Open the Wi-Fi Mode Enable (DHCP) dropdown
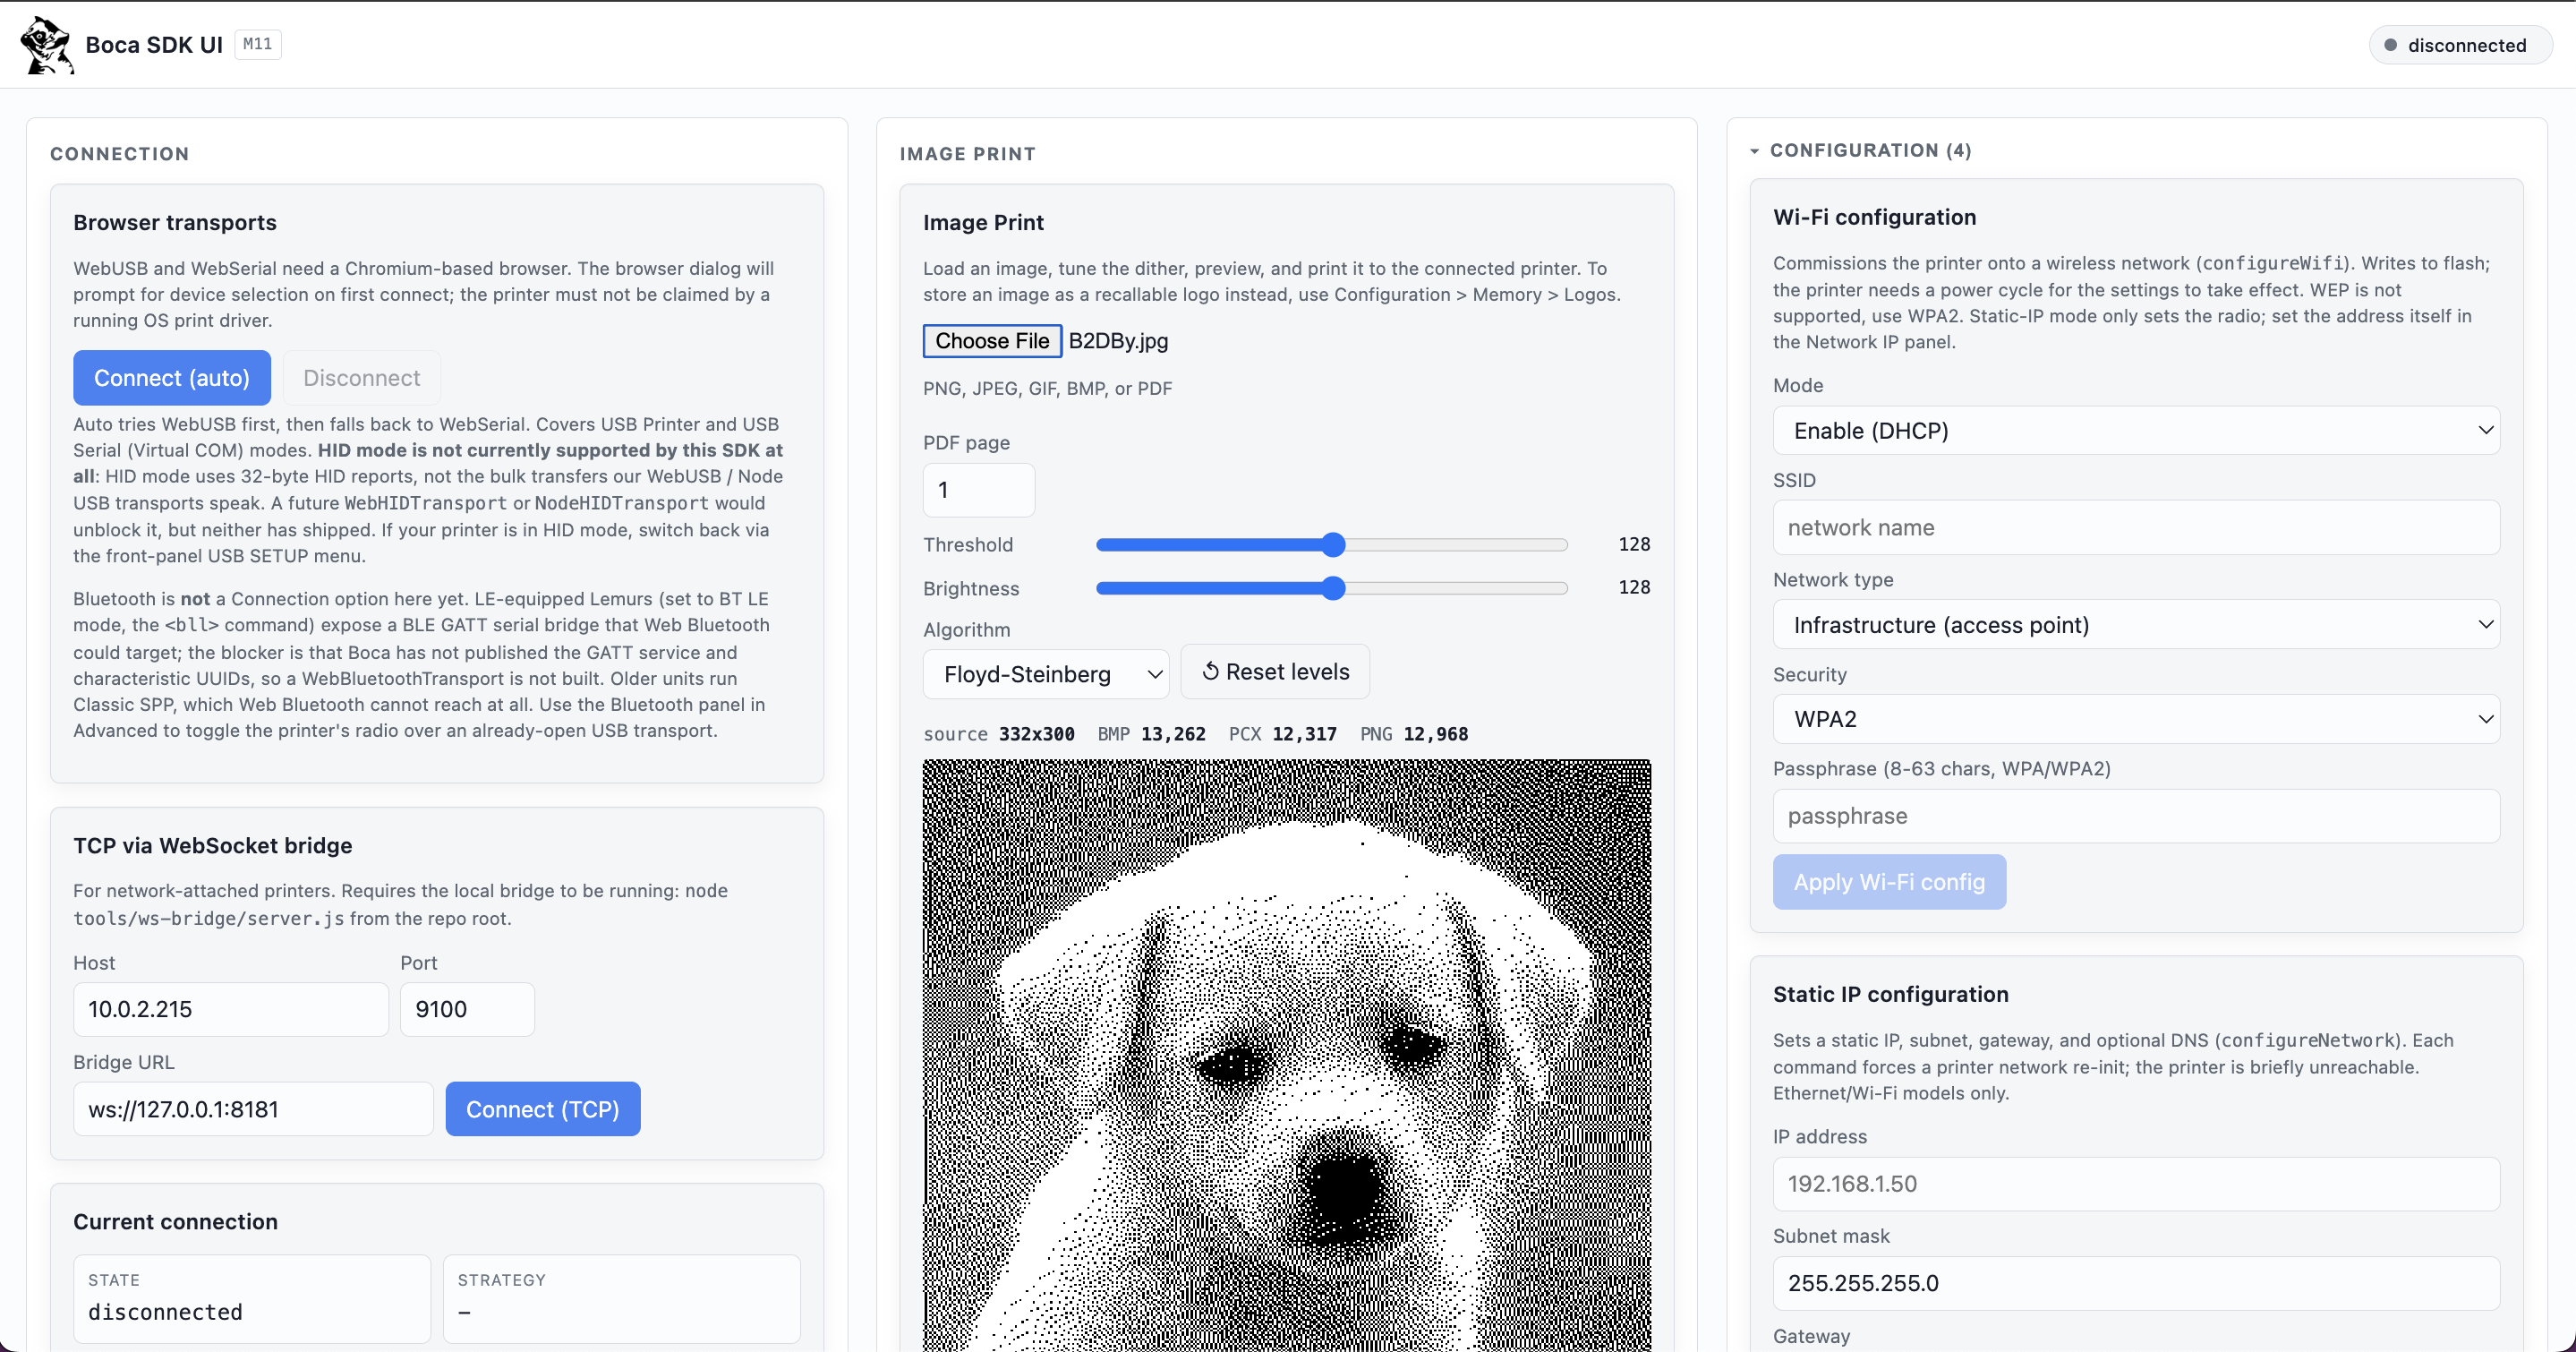 click(2136, 431)
